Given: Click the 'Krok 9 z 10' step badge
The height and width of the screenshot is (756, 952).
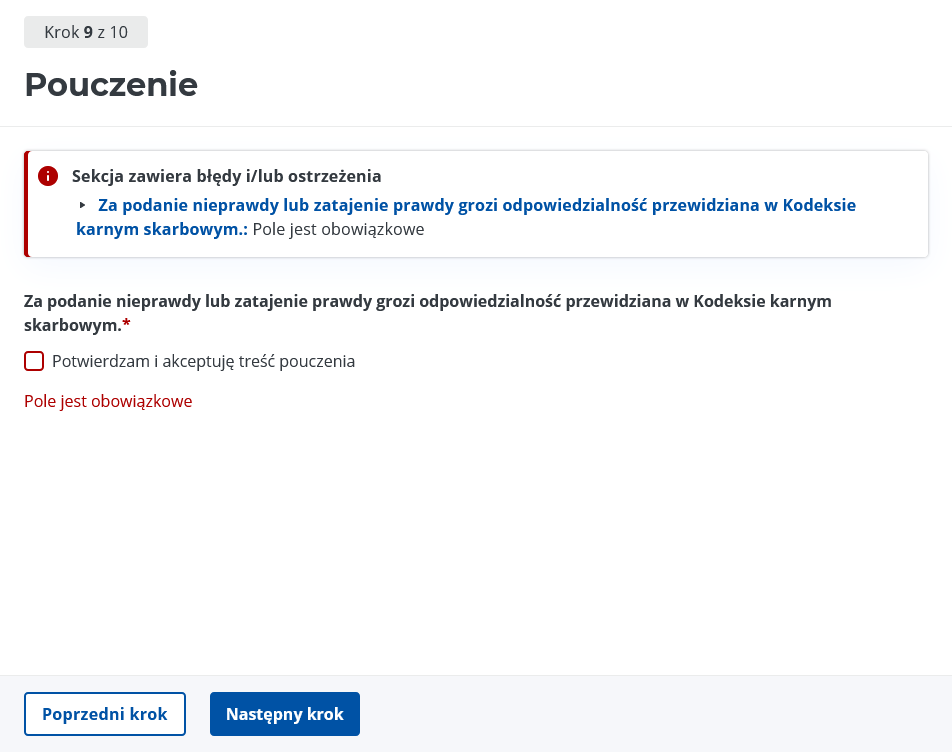Looking at the screenshot, I should (86, 32).
